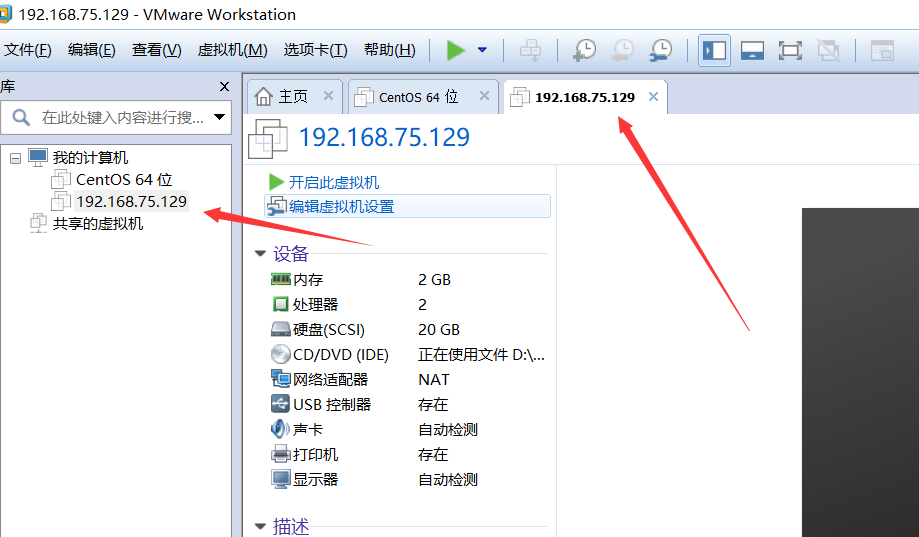Click the black VM preview thumbnail

pyautogui.click(x=860, y=372)
